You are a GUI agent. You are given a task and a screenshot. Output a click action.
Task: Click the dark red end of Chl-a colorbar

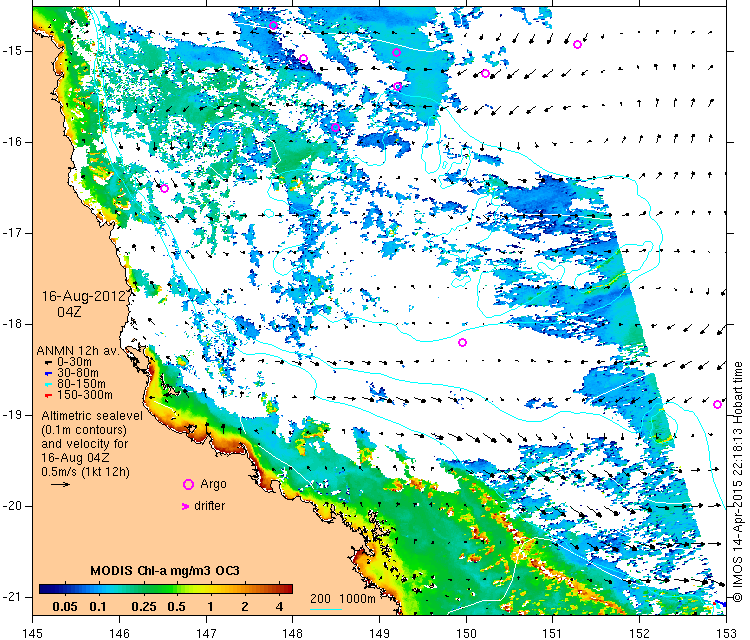287,589
